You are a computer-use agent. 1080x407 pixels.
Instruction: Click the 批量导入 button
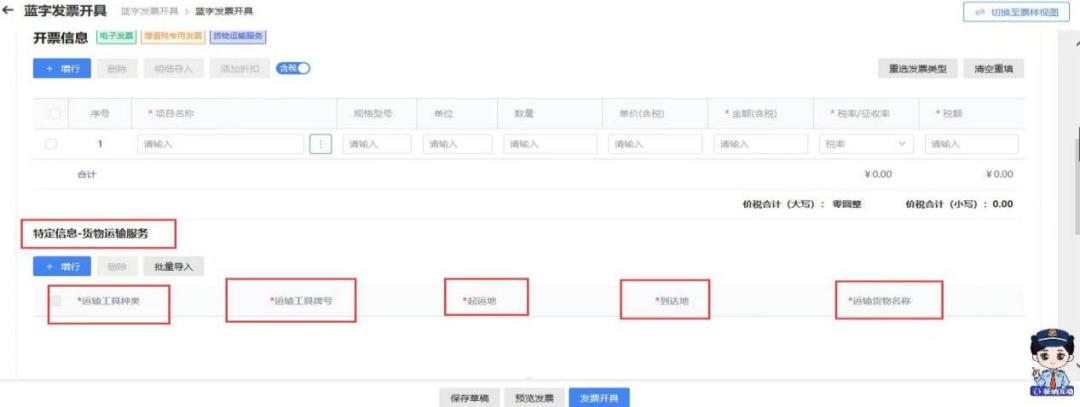point(174,266)
